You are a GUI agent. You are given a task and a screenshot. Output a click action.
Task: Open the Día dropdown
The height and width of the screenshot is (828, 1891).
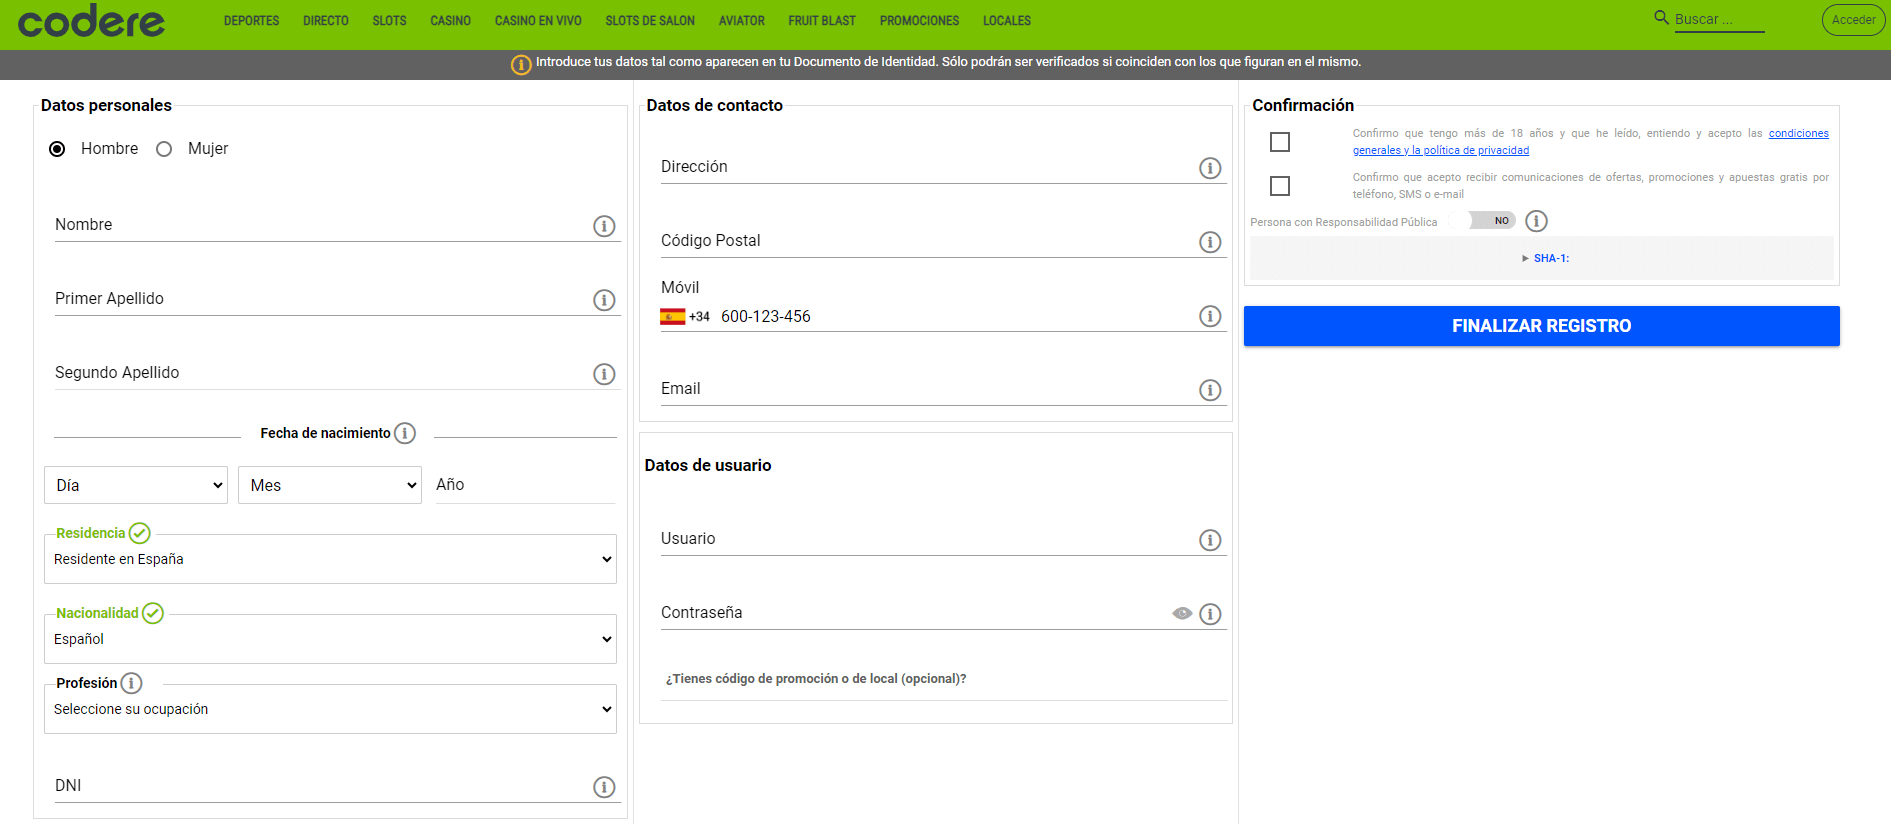pos(136,485)
